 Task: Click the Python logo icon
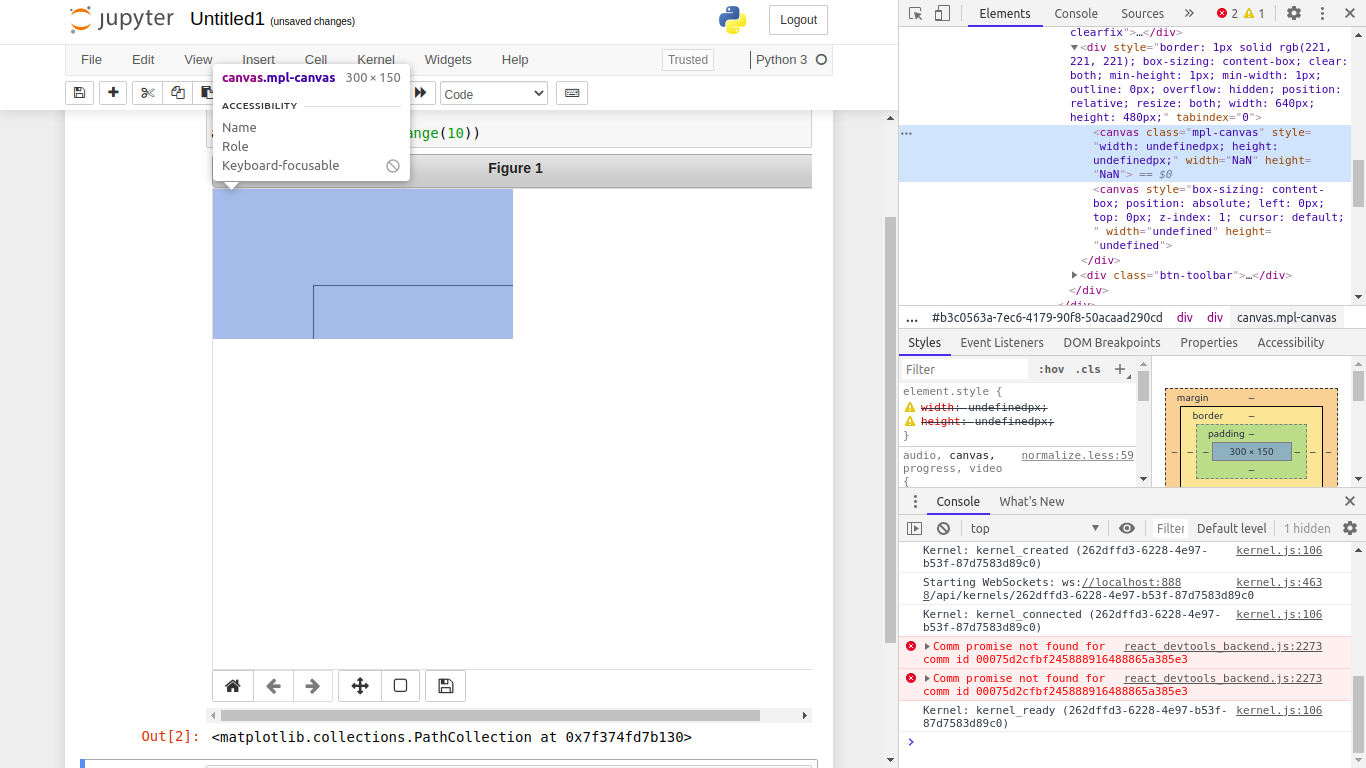732,20
